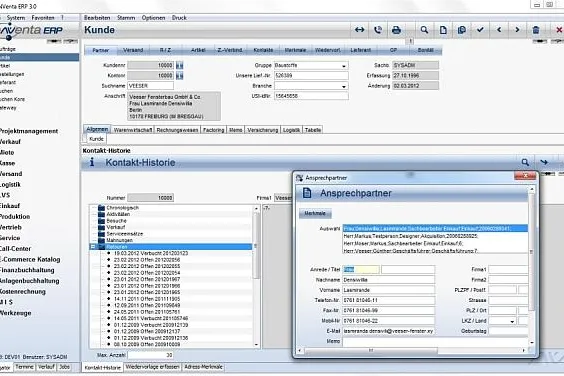Click the Mahnungen folder icon
The image size is (564, 376).
[101, 240]
